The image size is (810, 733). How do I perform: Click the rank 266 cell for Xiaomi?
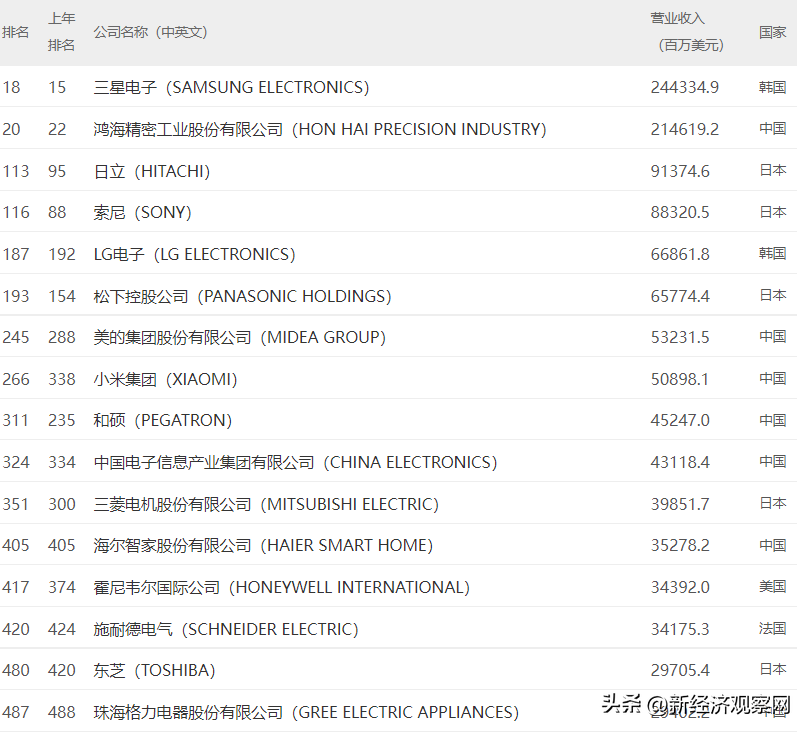[15, 379]
